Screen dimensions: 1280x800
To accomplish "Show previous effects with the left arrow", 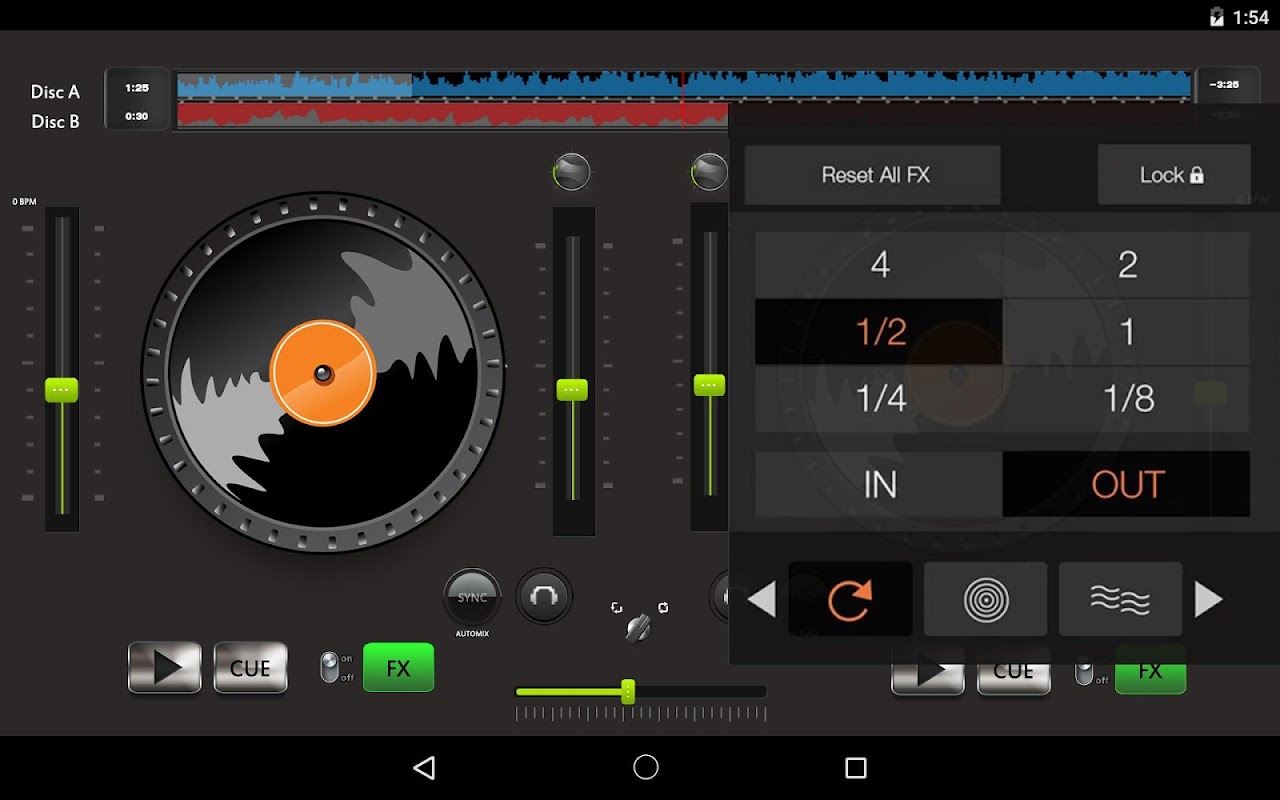I will 762,600.
